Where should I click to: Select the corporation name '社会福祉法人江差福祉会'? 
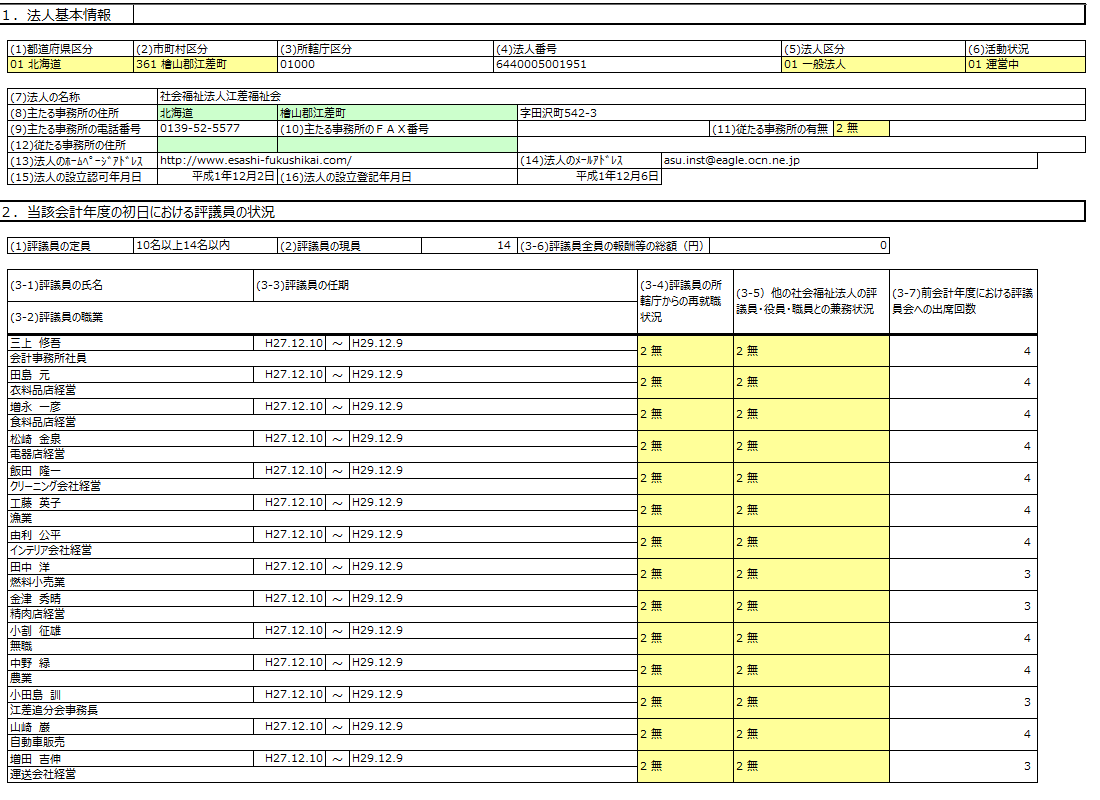coord(621,96)
